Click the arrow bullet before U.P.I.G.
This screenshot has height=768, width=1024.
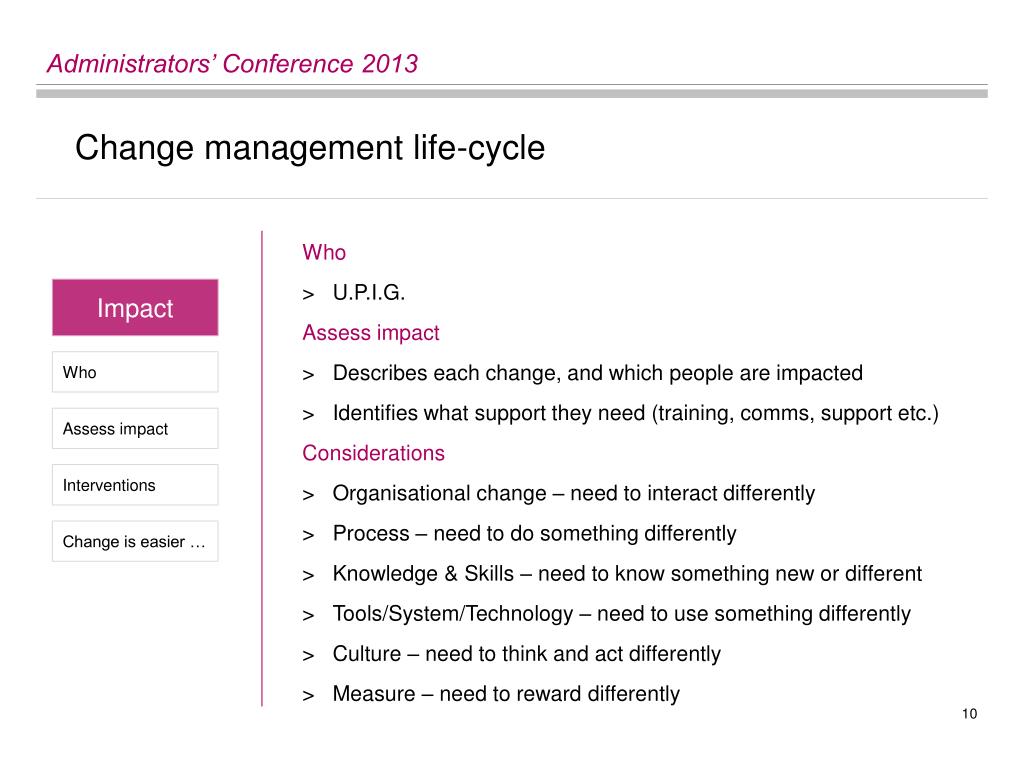pyautogui.click(x=308, y=295)
